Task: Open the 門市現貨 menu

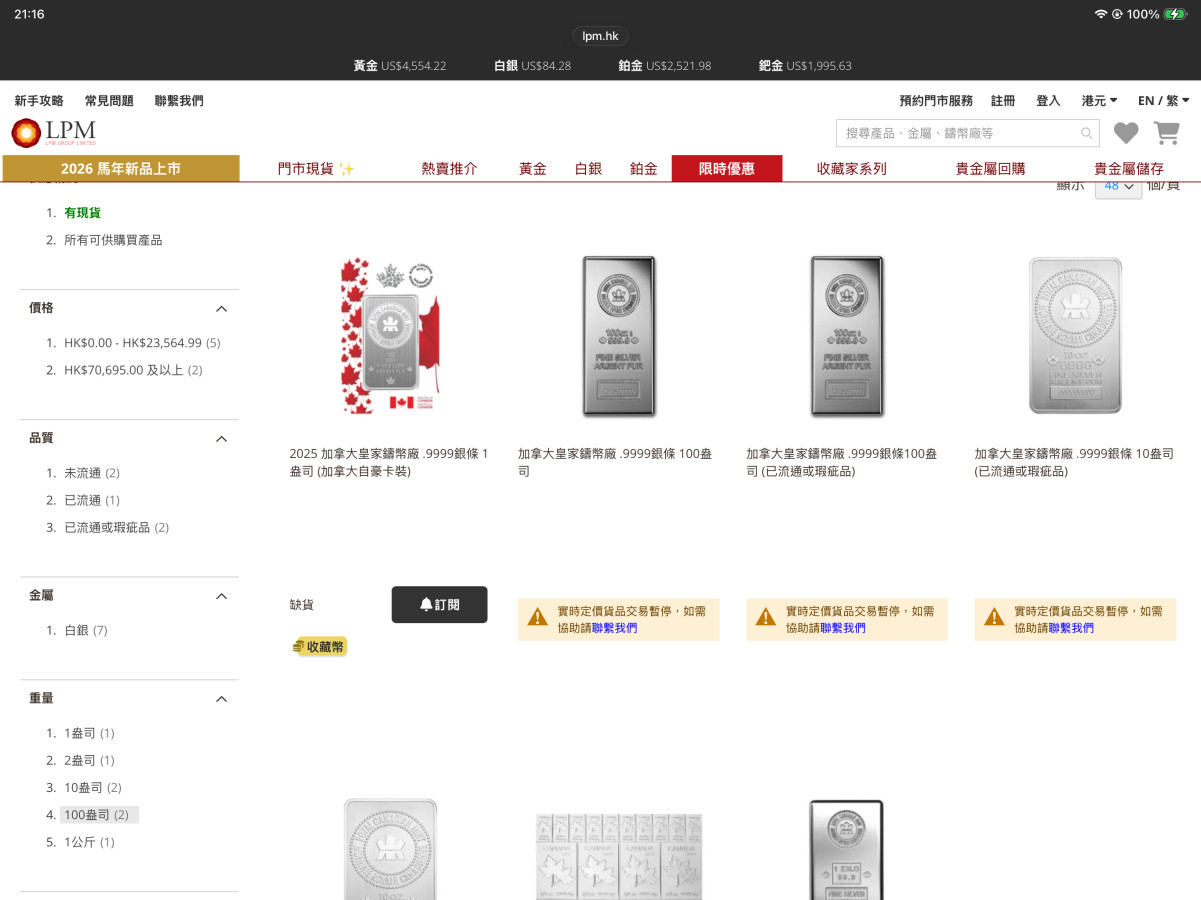Action: [x=316, y=169]
